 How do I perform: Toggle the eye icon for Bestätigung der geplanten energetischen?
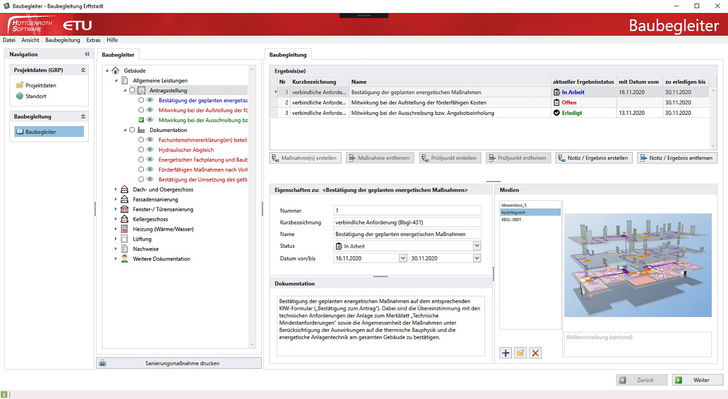click(x=150, y=100)
